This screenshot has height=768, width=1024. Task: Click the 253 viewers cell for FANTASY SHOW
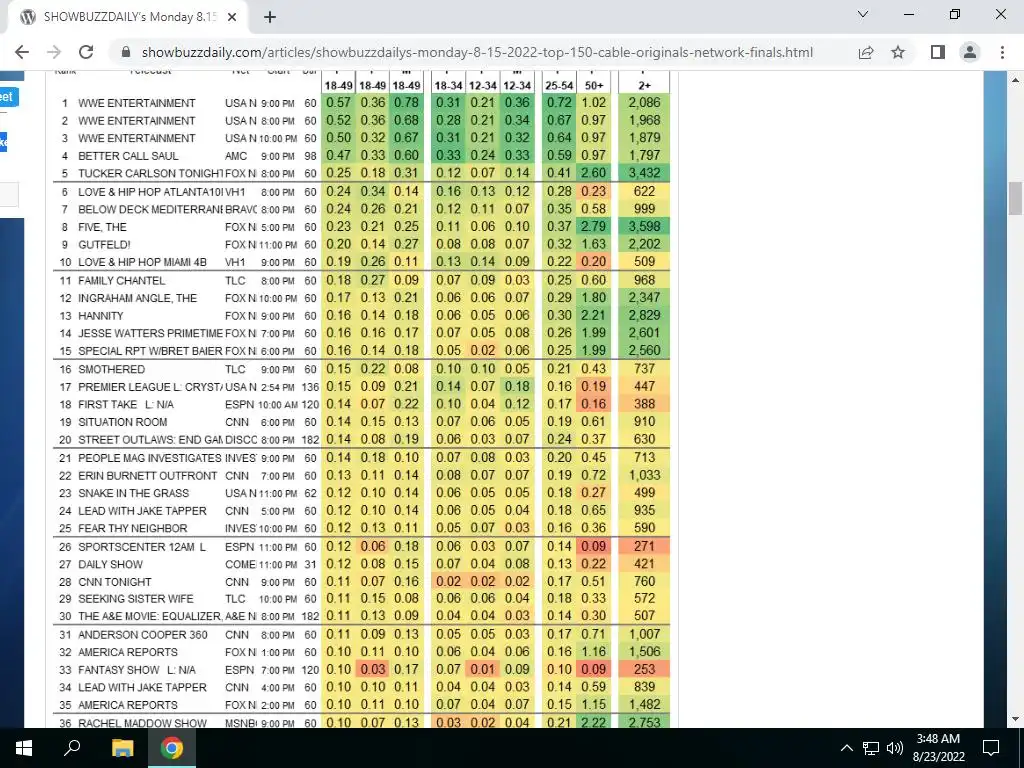coord(644,669)
